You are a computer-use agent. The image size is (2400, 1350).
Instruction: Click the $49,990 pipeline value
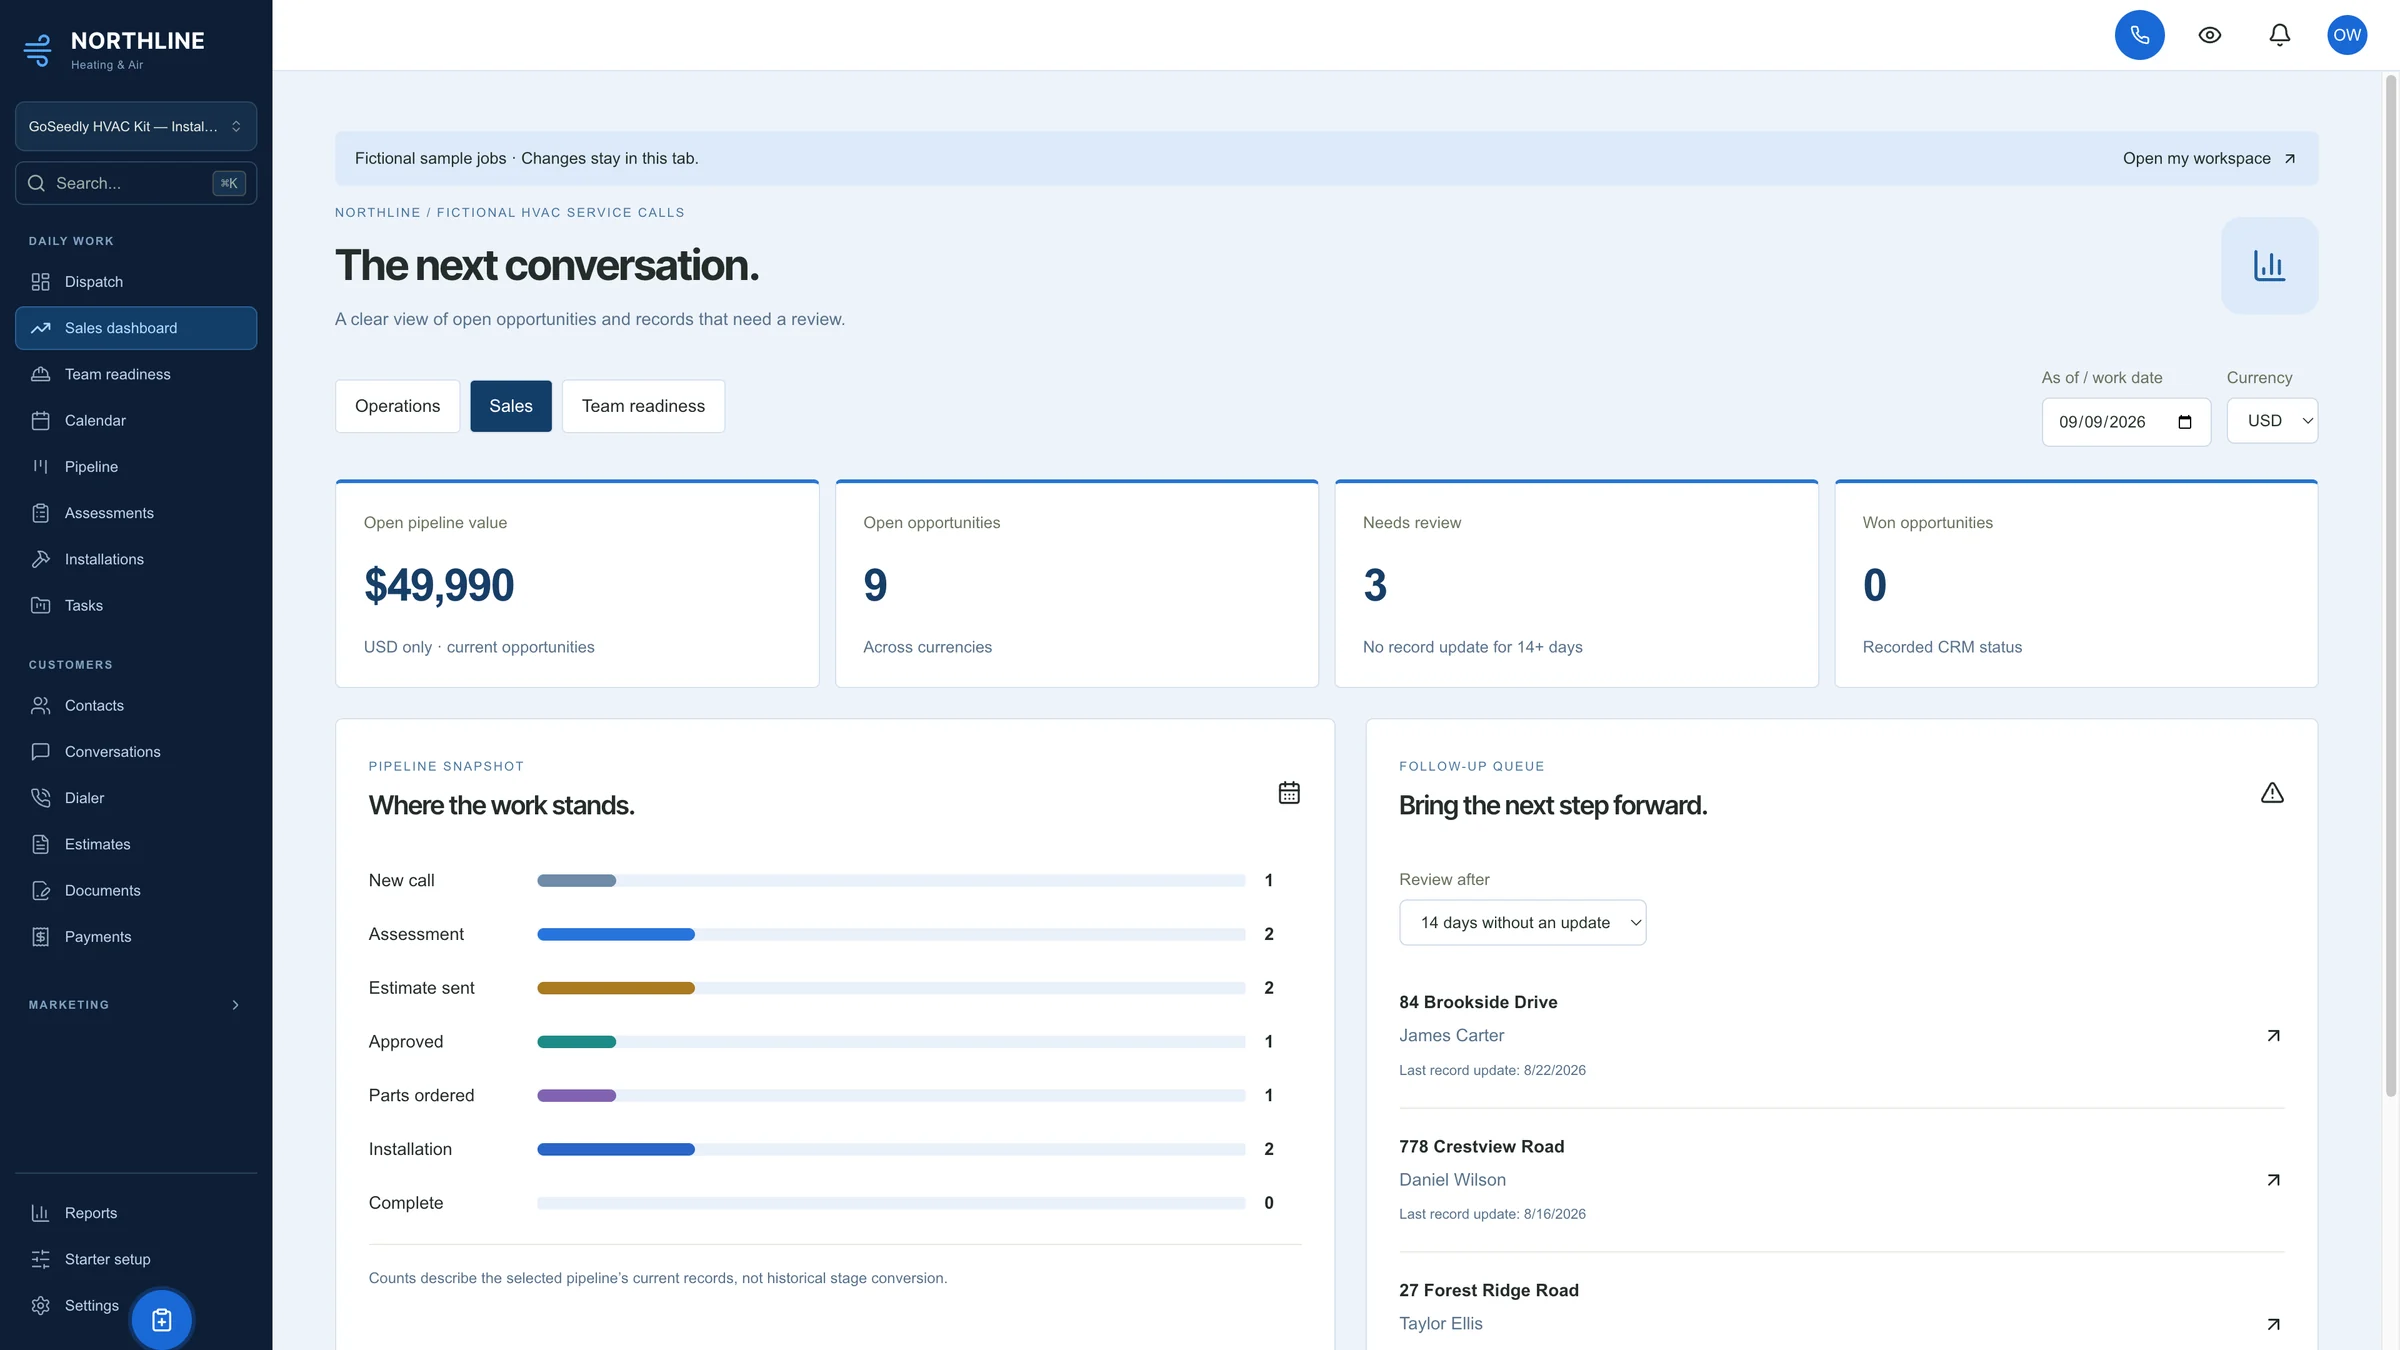tap(439, 585)
